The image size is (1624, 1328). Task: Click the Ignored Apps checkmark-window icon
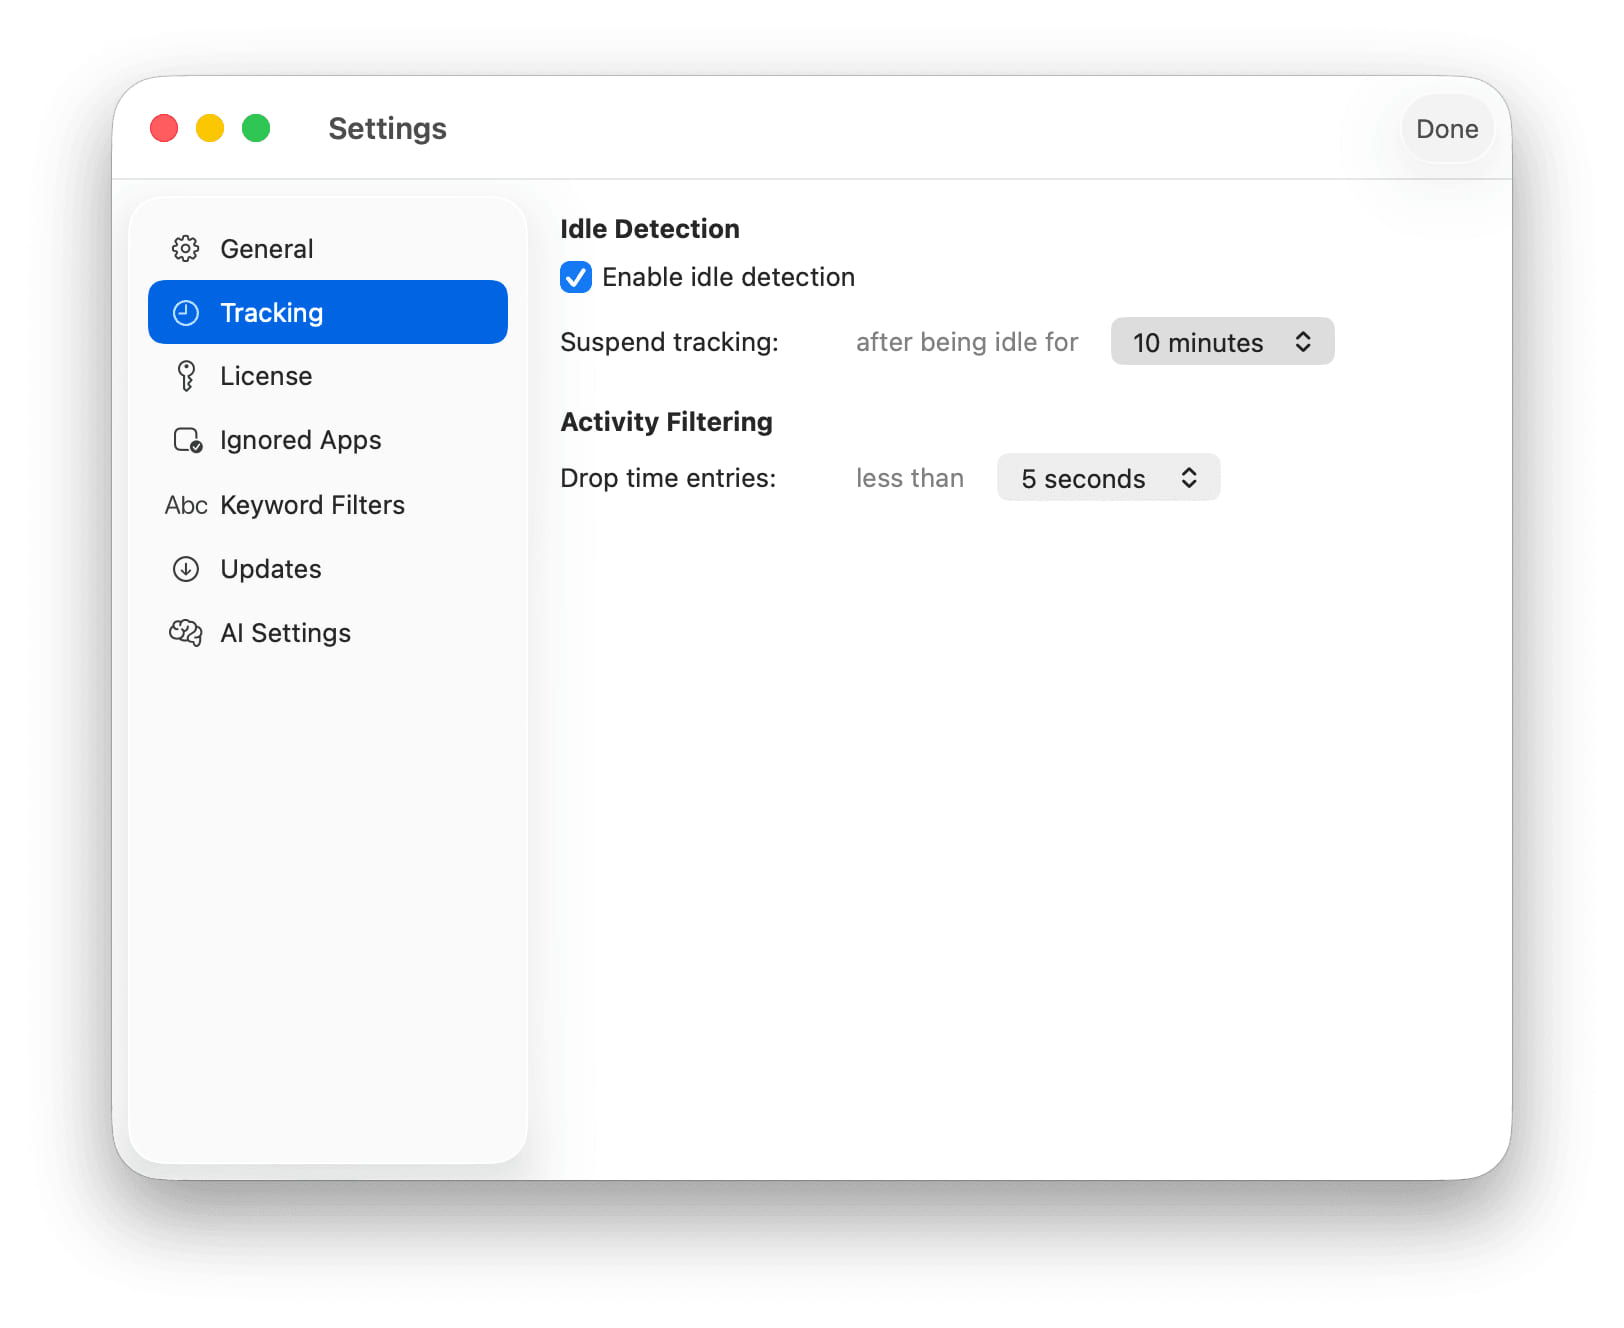(188, 440)
